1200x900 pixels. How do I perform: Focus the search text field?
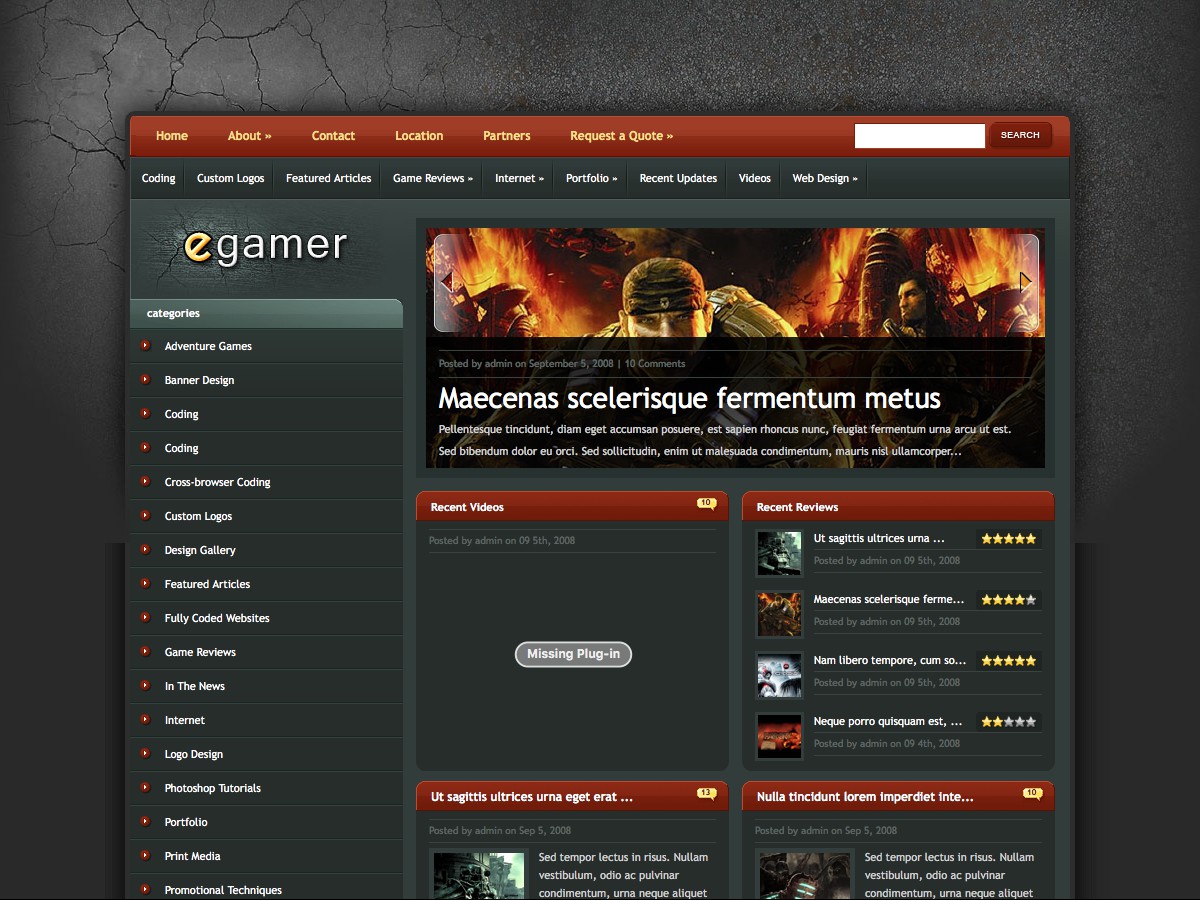(920, 136)
